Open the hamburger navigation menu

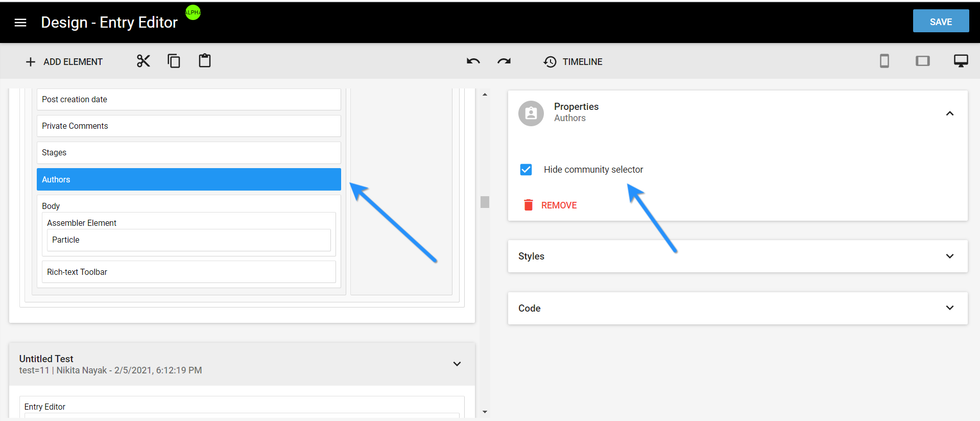(20, 23)
